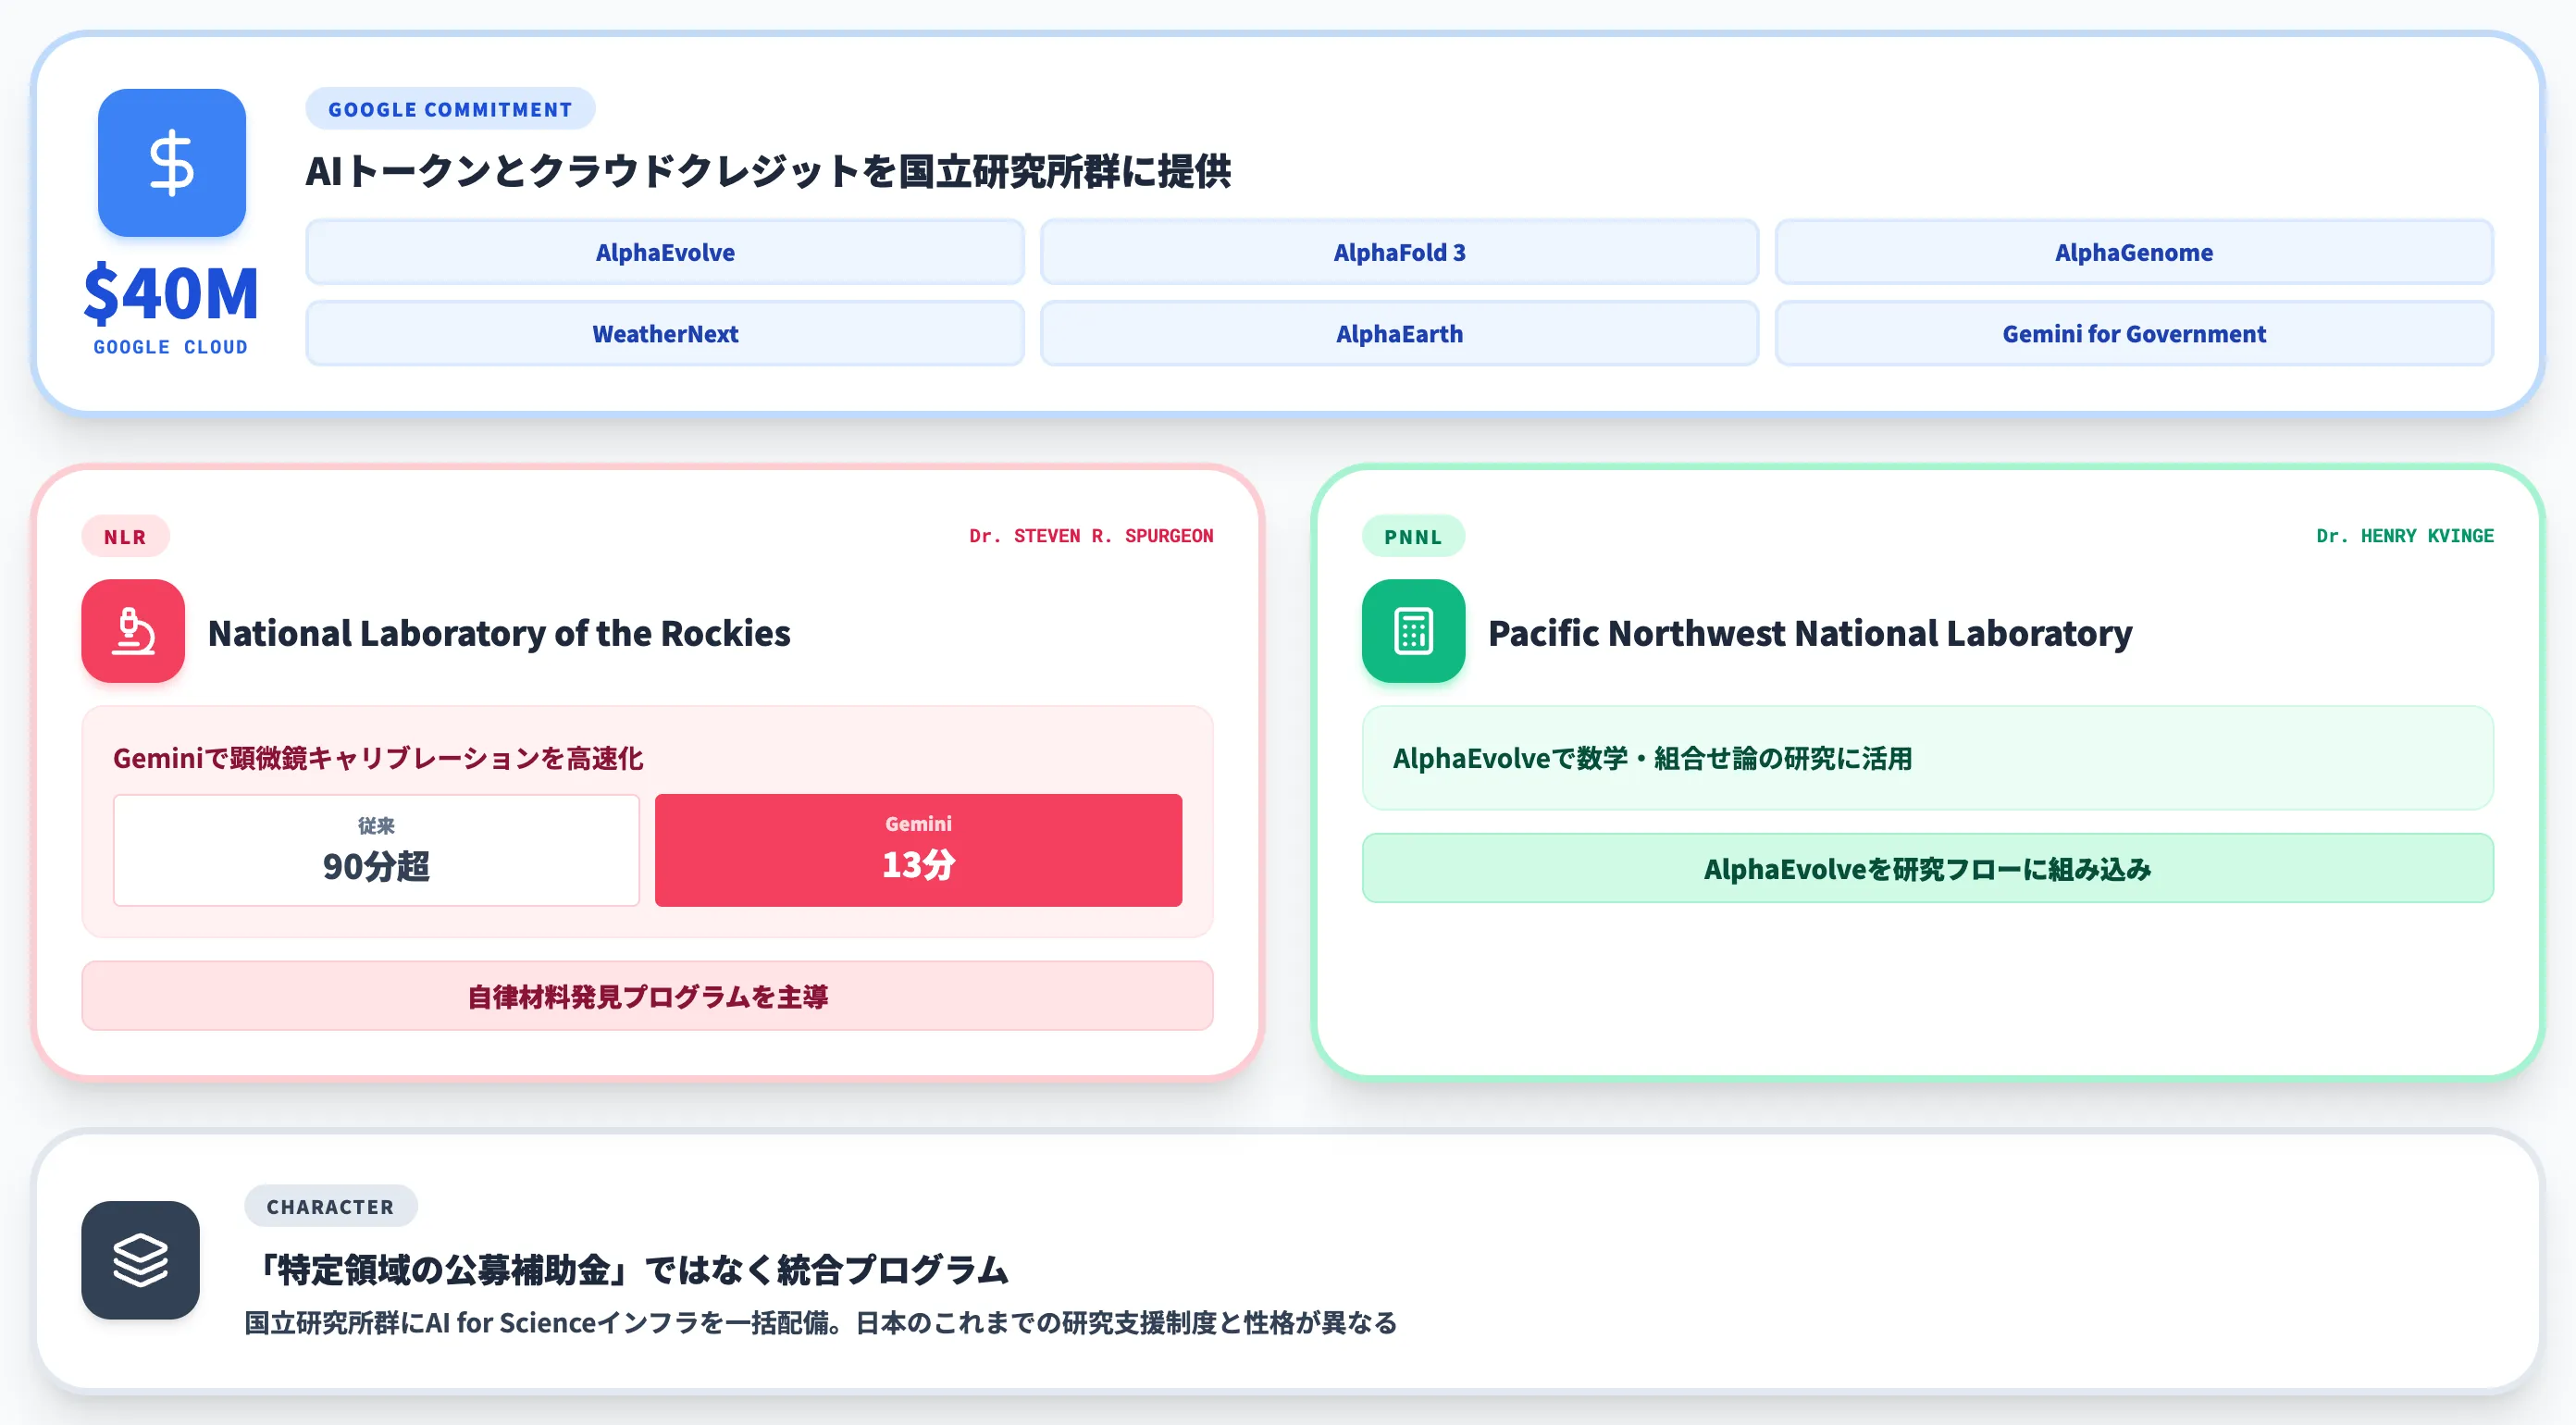
Task: Click the GOOGLE COMMITMENT badge
Action: (x=450, y=109)
